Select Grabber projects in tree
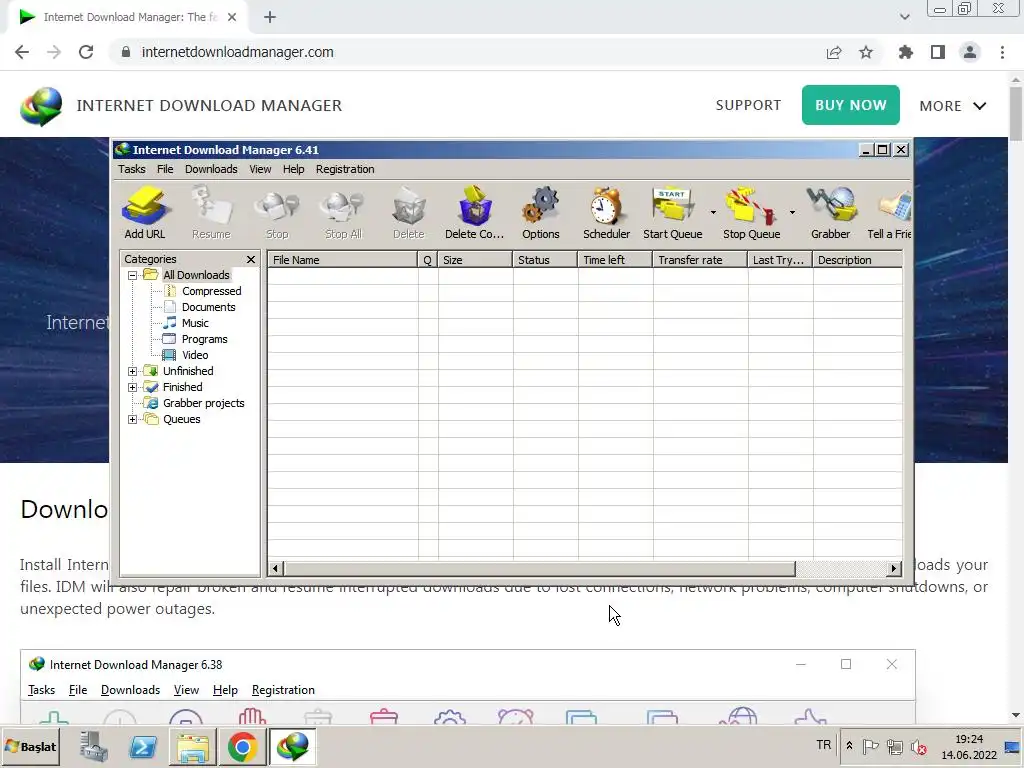This screenshot has height=768, width=1024. click(203, 404)
